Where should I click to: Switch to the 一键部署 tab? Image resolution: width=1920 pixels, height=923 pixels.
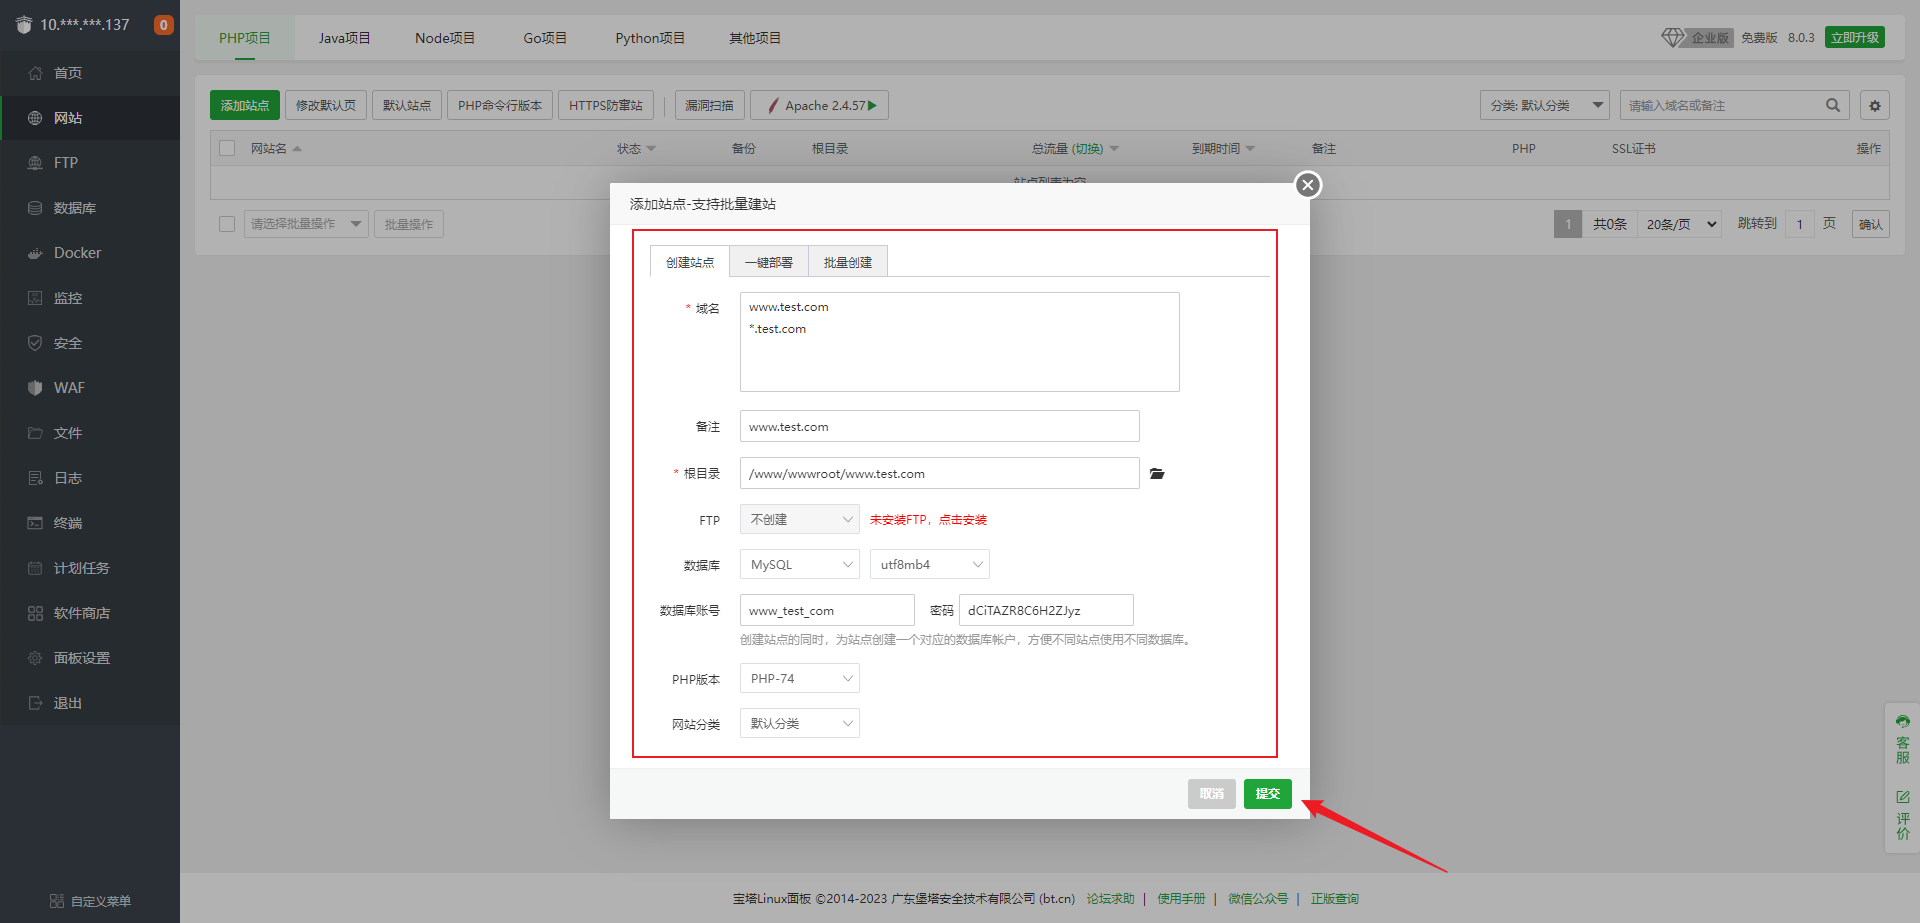(769, 262)
